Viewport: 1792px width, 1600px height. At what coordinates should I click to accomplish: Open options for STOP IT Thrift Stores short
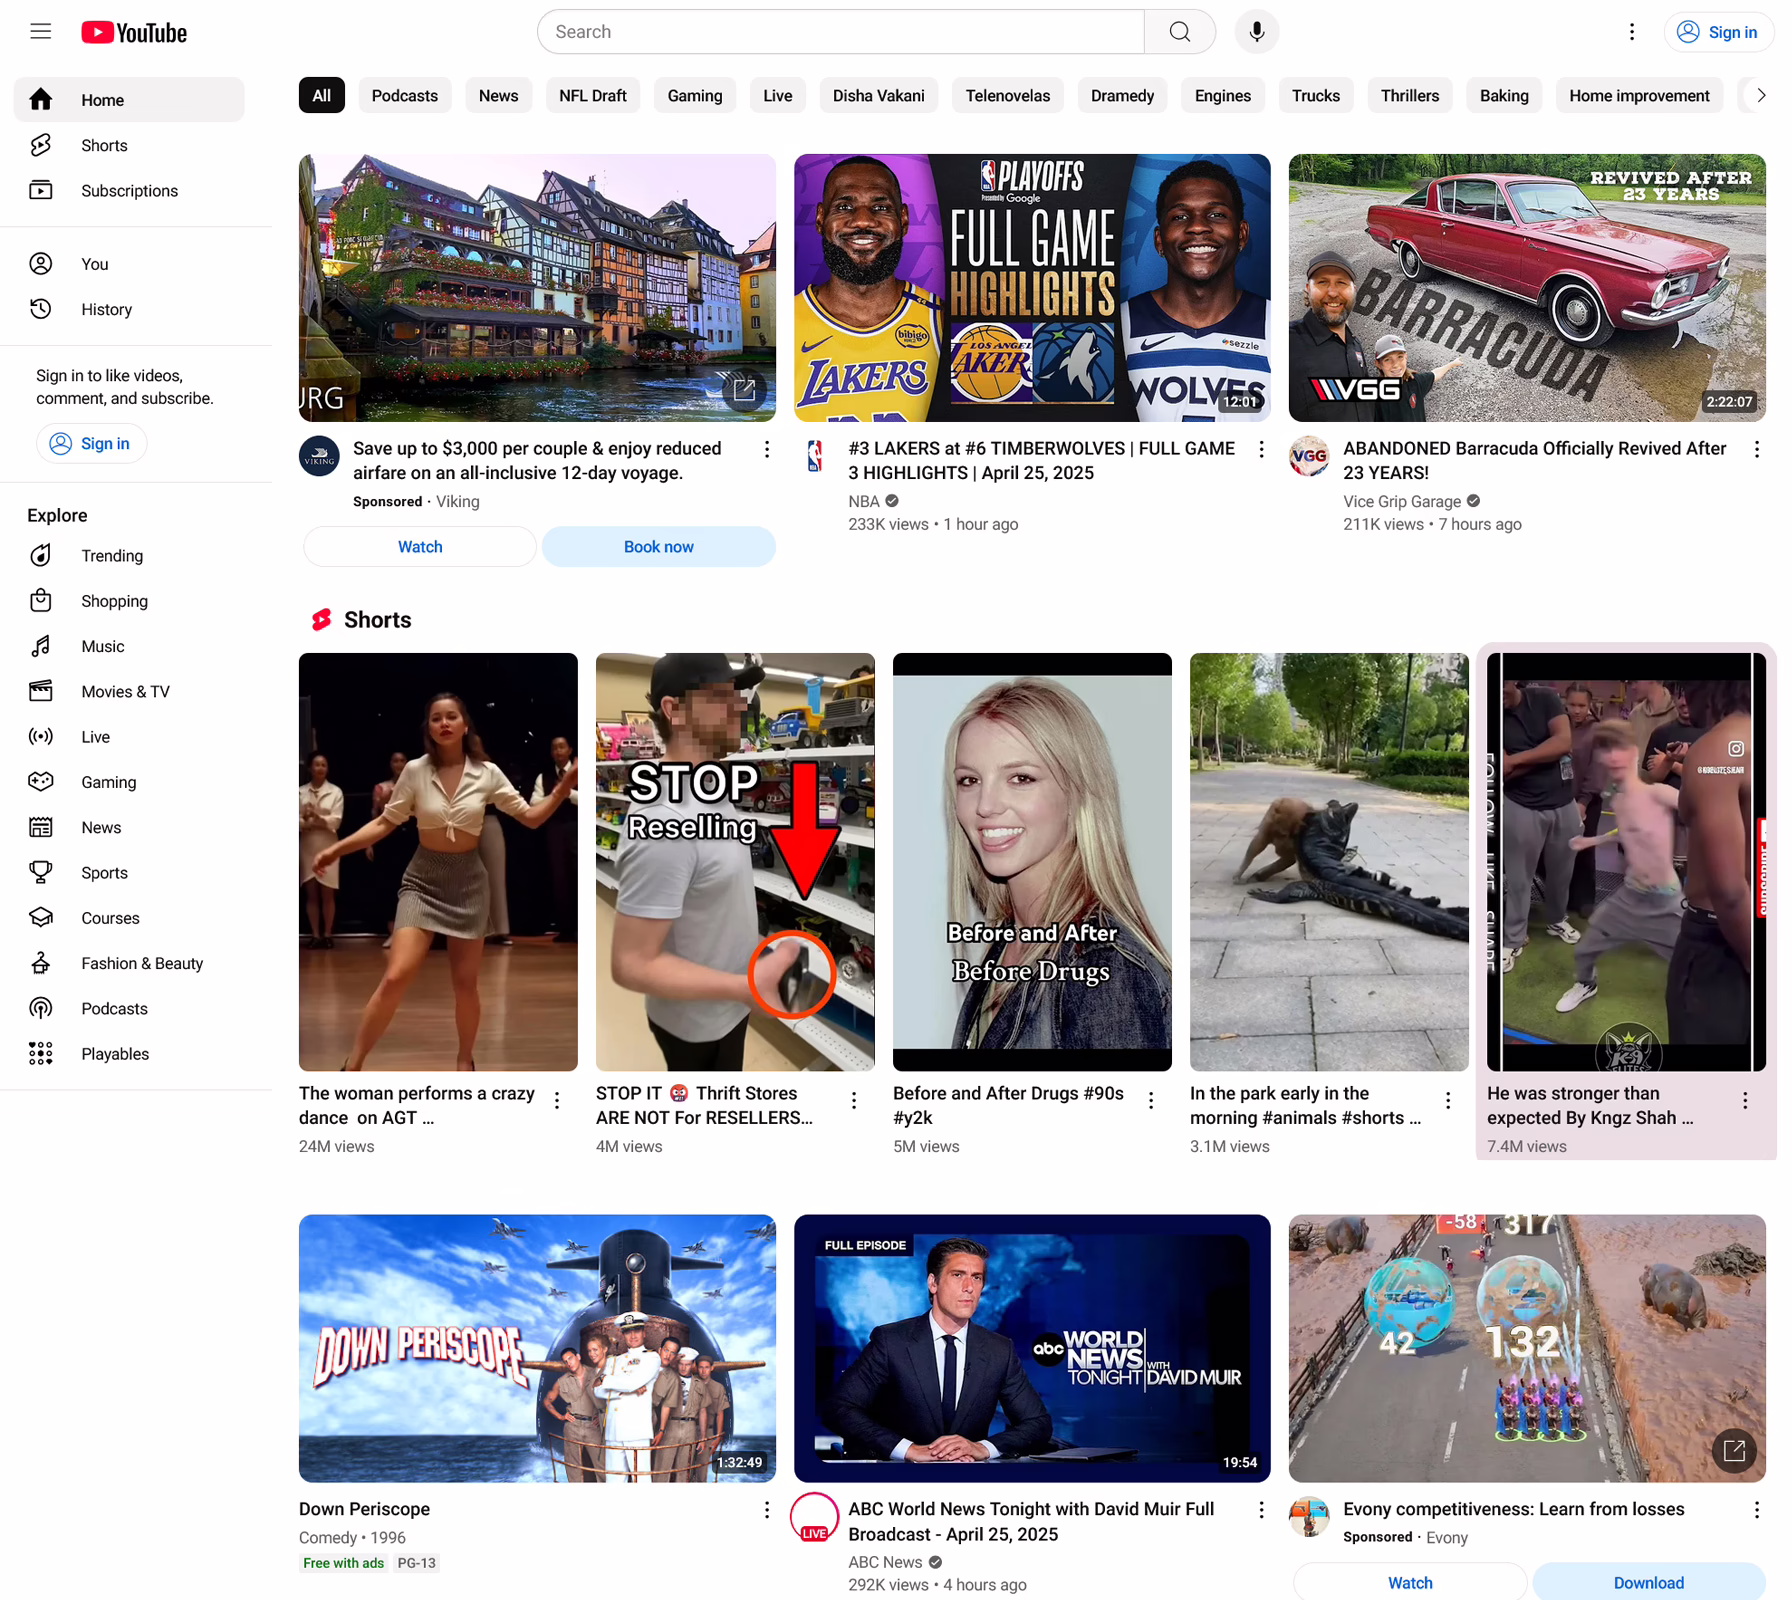pos(854,1100)
